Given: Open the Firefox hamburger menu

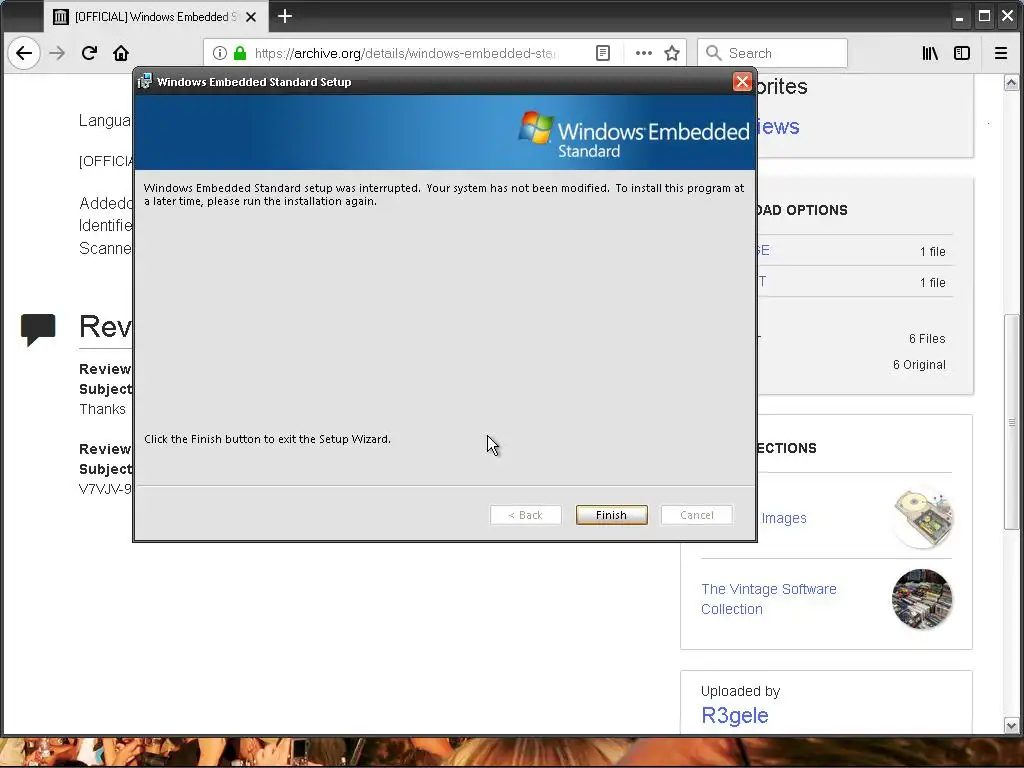Looking at the screenshot, I should (x=1000, y=53).
